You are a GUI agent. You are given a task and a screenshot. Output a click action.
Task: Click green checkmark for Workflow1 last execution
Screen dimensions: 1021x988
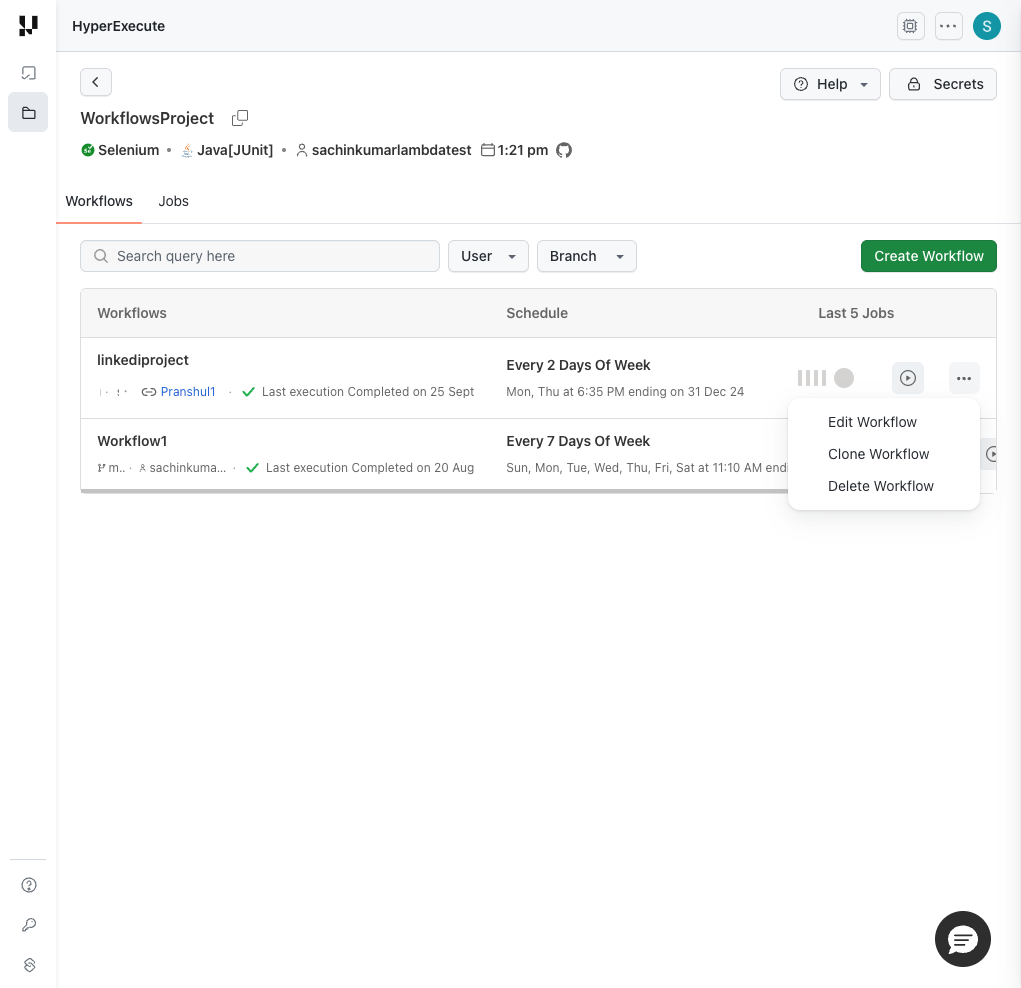[253, 468]
